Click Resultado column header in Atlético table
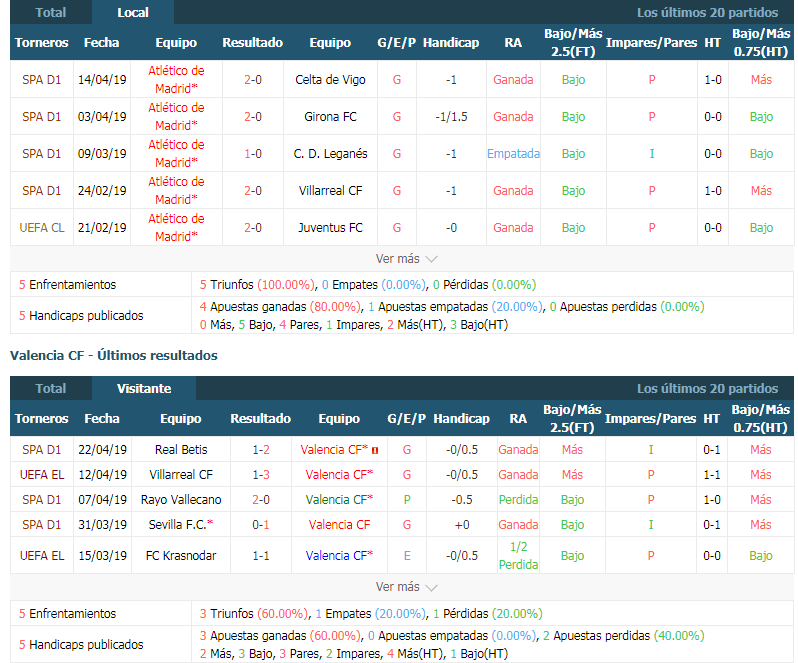Screen dimensions: 798x663 pos(252,42)
